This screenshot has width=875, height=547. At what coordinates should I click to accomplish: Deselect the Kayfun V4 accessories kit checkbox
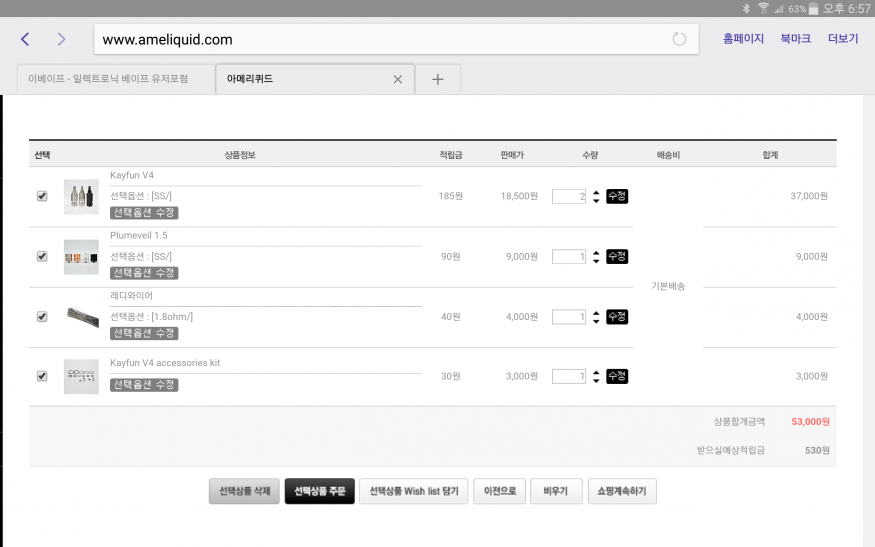coord(42,377)
